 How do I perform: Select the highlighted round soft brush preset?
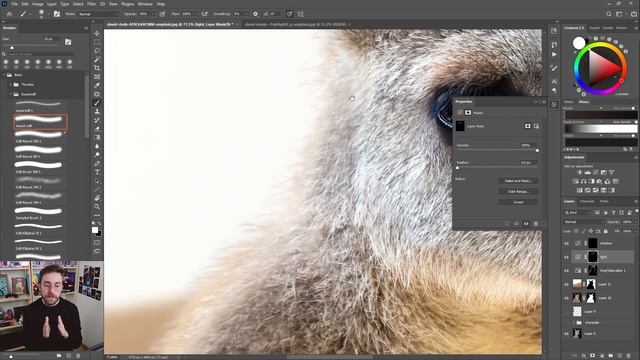pos(40,122)
